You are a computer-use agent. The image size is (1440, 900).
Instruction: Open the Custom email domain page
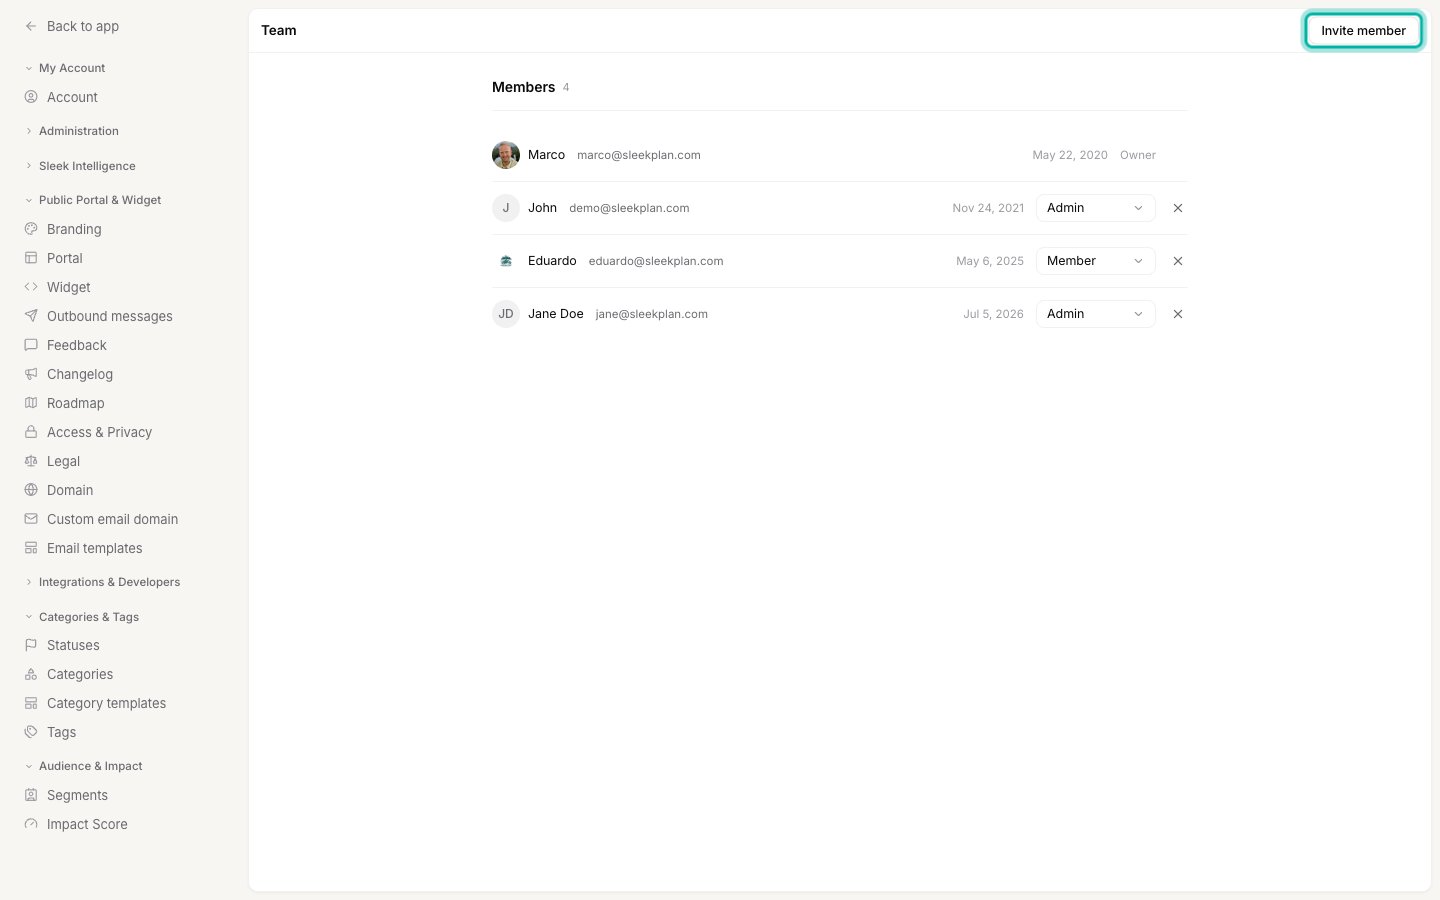(112, 519)
